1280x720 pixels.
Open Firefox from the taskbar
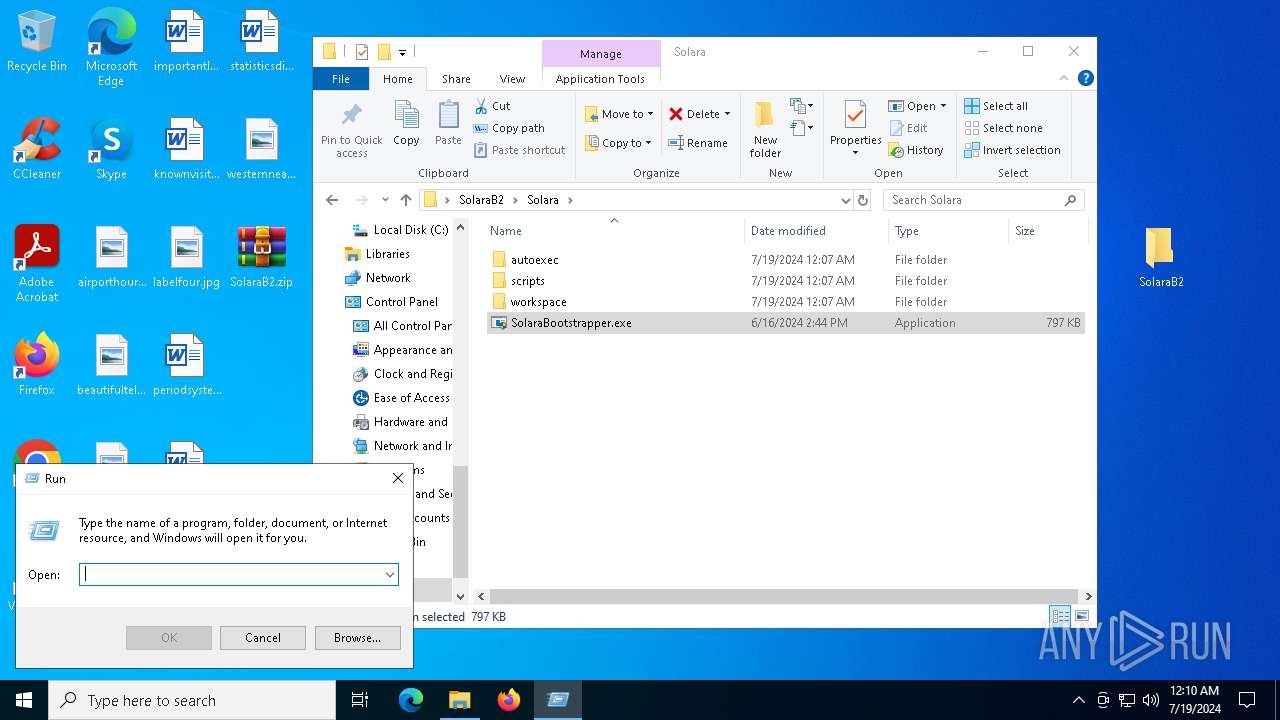coord(509,700)
